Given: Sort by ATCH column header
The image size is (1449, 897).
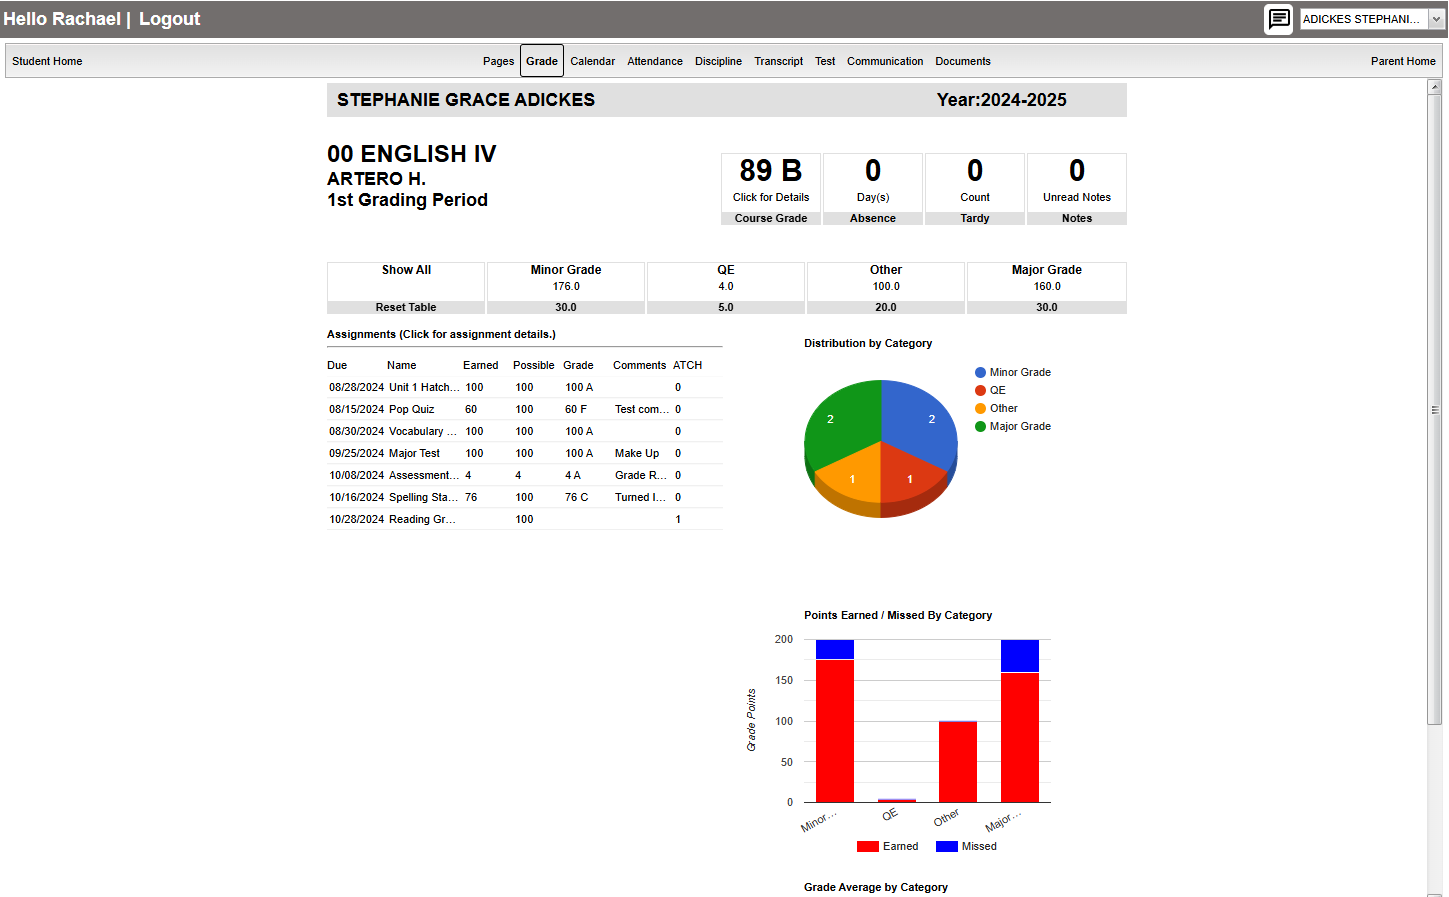Looking at the screenshot, I should point(687,365).
